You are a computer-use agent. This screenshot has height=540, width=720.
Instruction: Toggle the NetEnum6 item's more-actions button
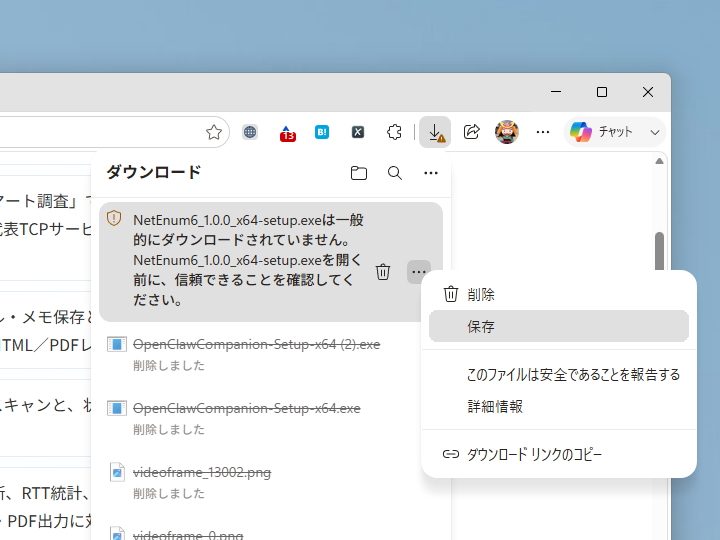pyautogui.click(x=418, y=272)
